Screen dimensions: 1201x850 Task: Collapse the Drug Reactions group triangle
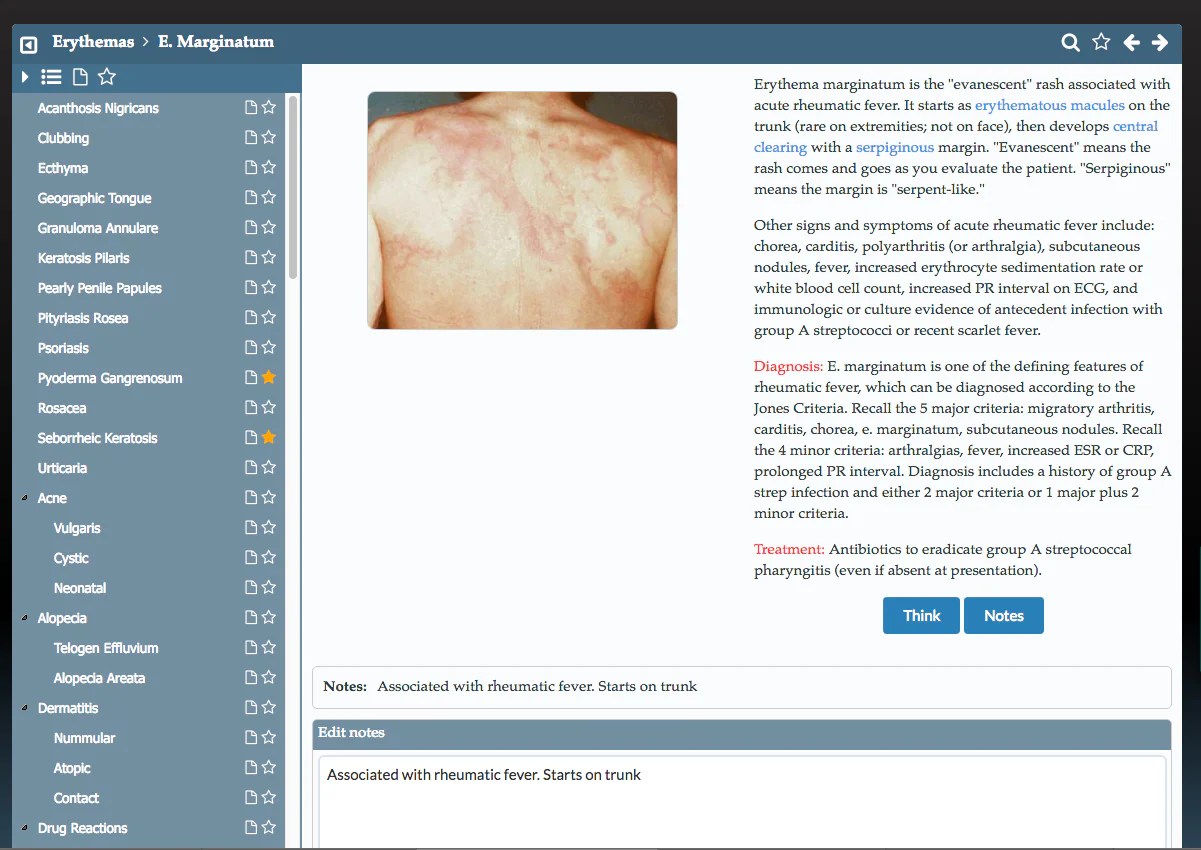[x=25, y=828]
